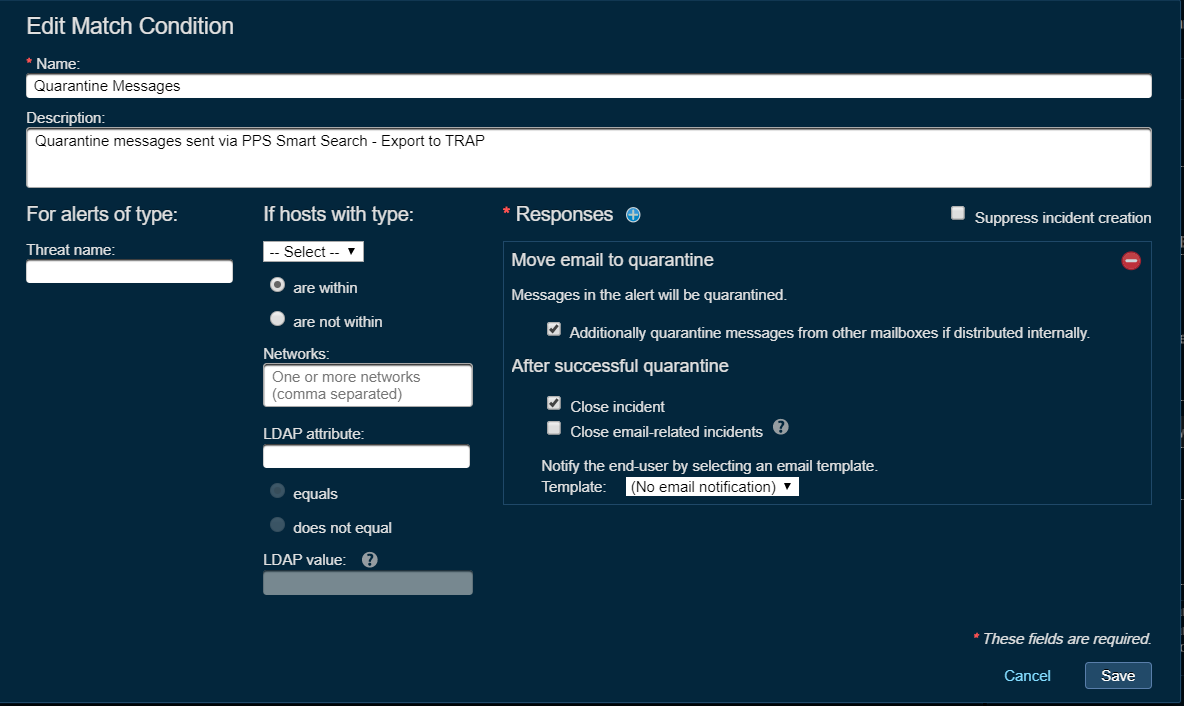Choose the 'are not within' radio option

(x=278, y=320)
